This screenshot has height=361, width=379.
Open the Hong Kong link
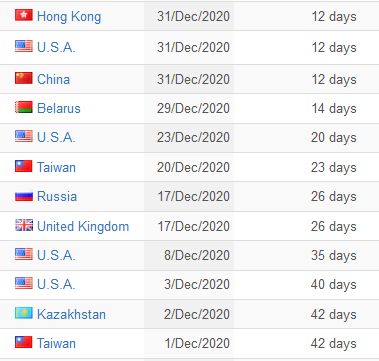69,17
